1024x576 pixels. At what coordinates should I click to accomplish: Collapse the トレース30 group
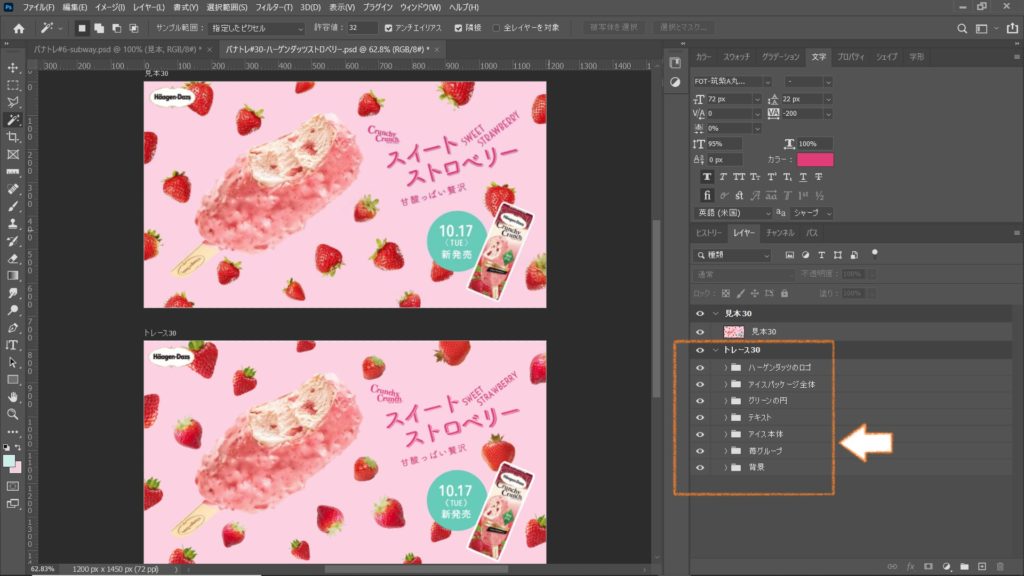[x=716, y=350]
